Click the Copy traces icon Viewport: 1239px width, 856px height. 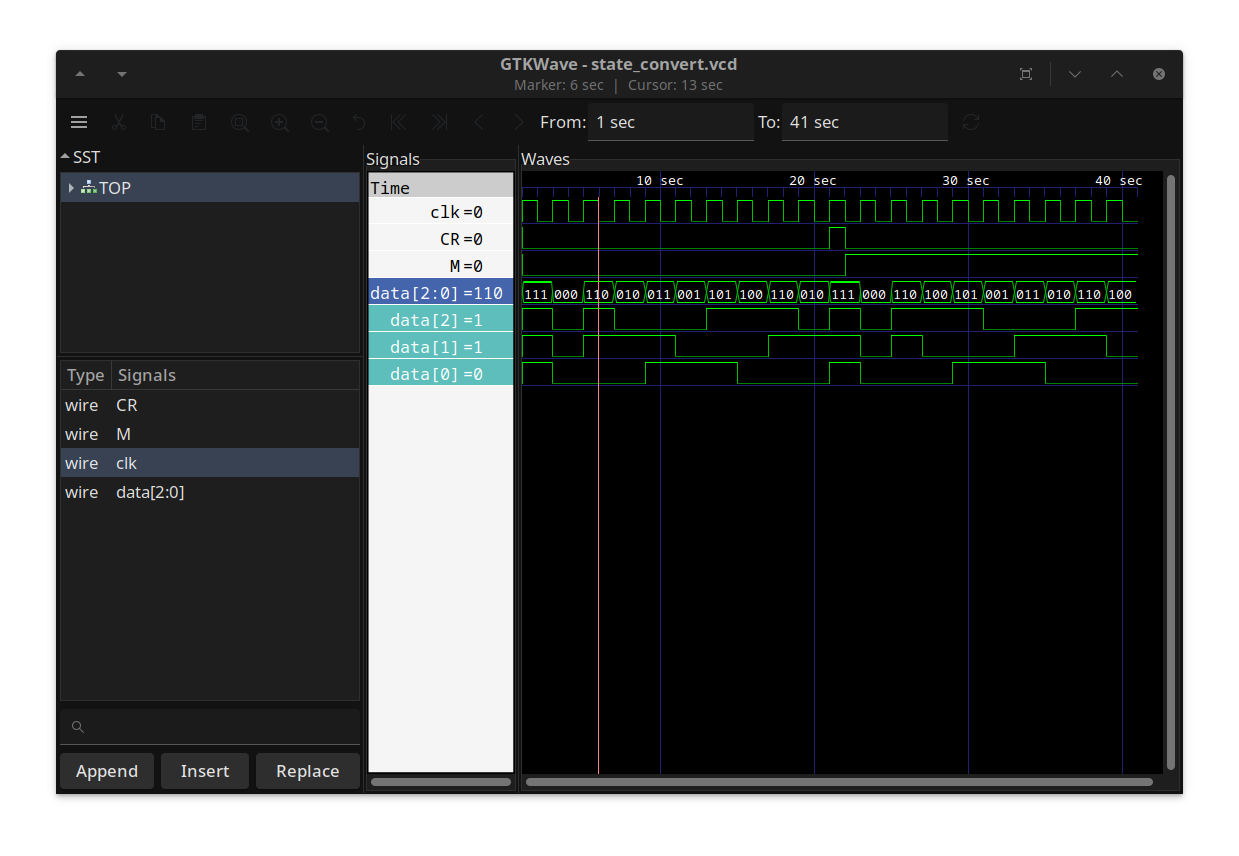pos(159,122)
